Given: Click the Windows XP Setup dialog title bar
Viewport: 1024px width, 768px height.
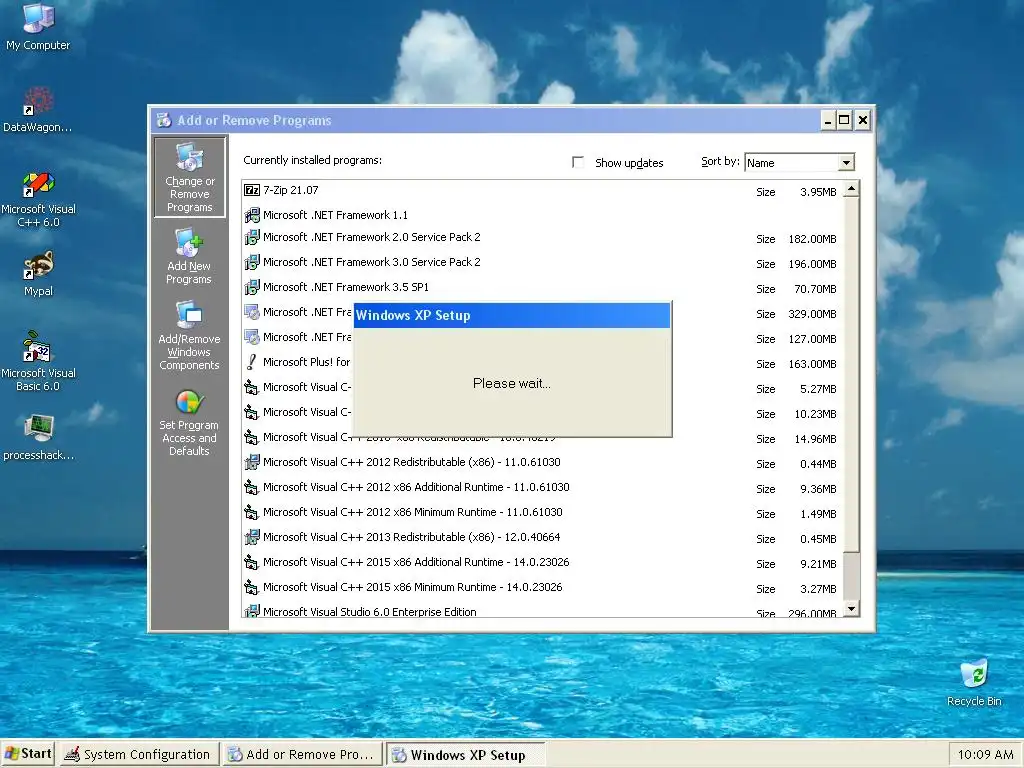Looking at the screenshot, I should [512, 315].
